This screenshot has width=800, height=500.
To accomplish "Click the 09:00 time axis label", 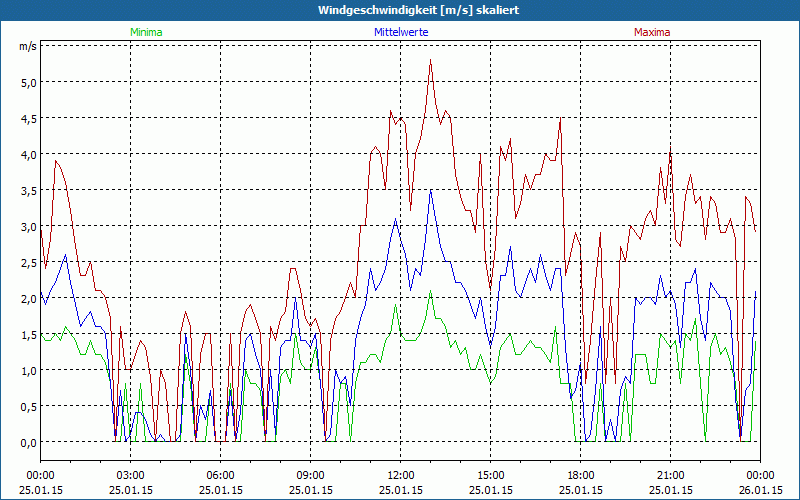I will point(310,476).
